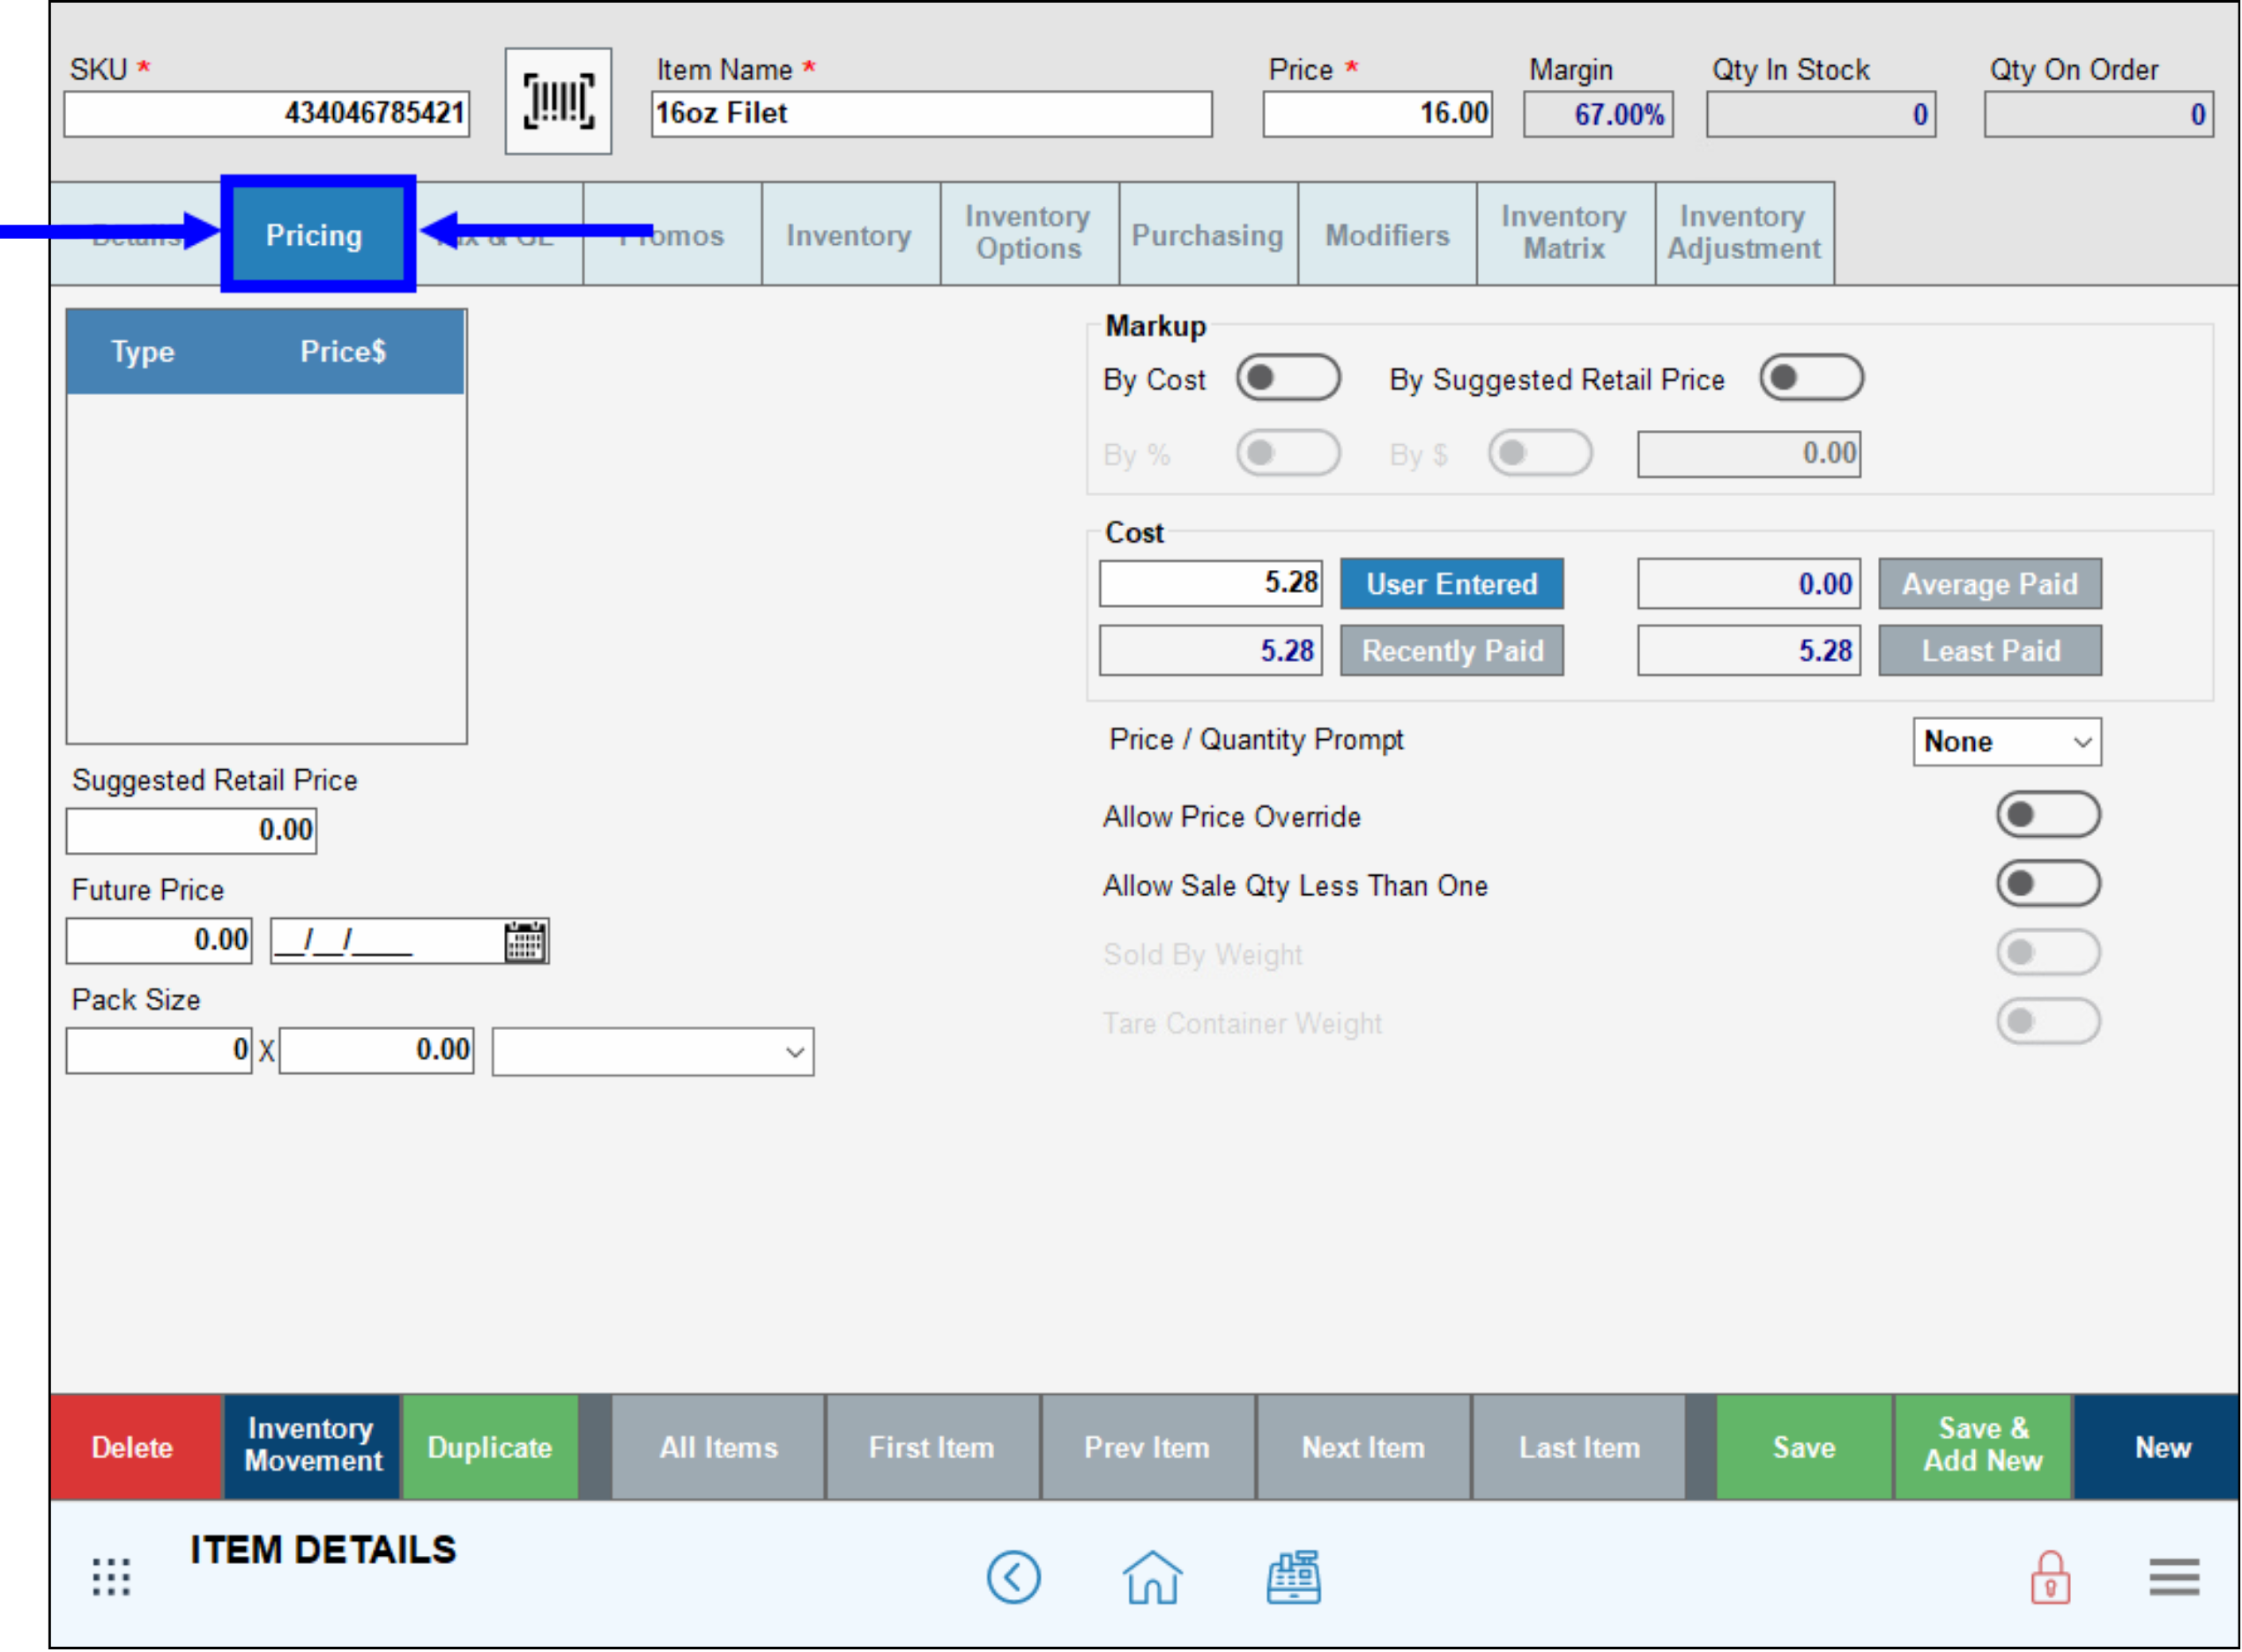Select the Average Paid cost option
Viewport: 2242px width, 1652px height.
(1989, 583)
